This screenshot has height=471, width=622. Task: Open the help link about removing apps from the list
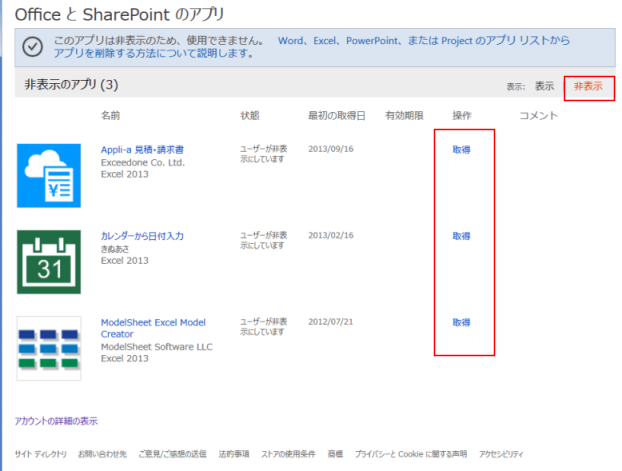(x=312, y=47)
